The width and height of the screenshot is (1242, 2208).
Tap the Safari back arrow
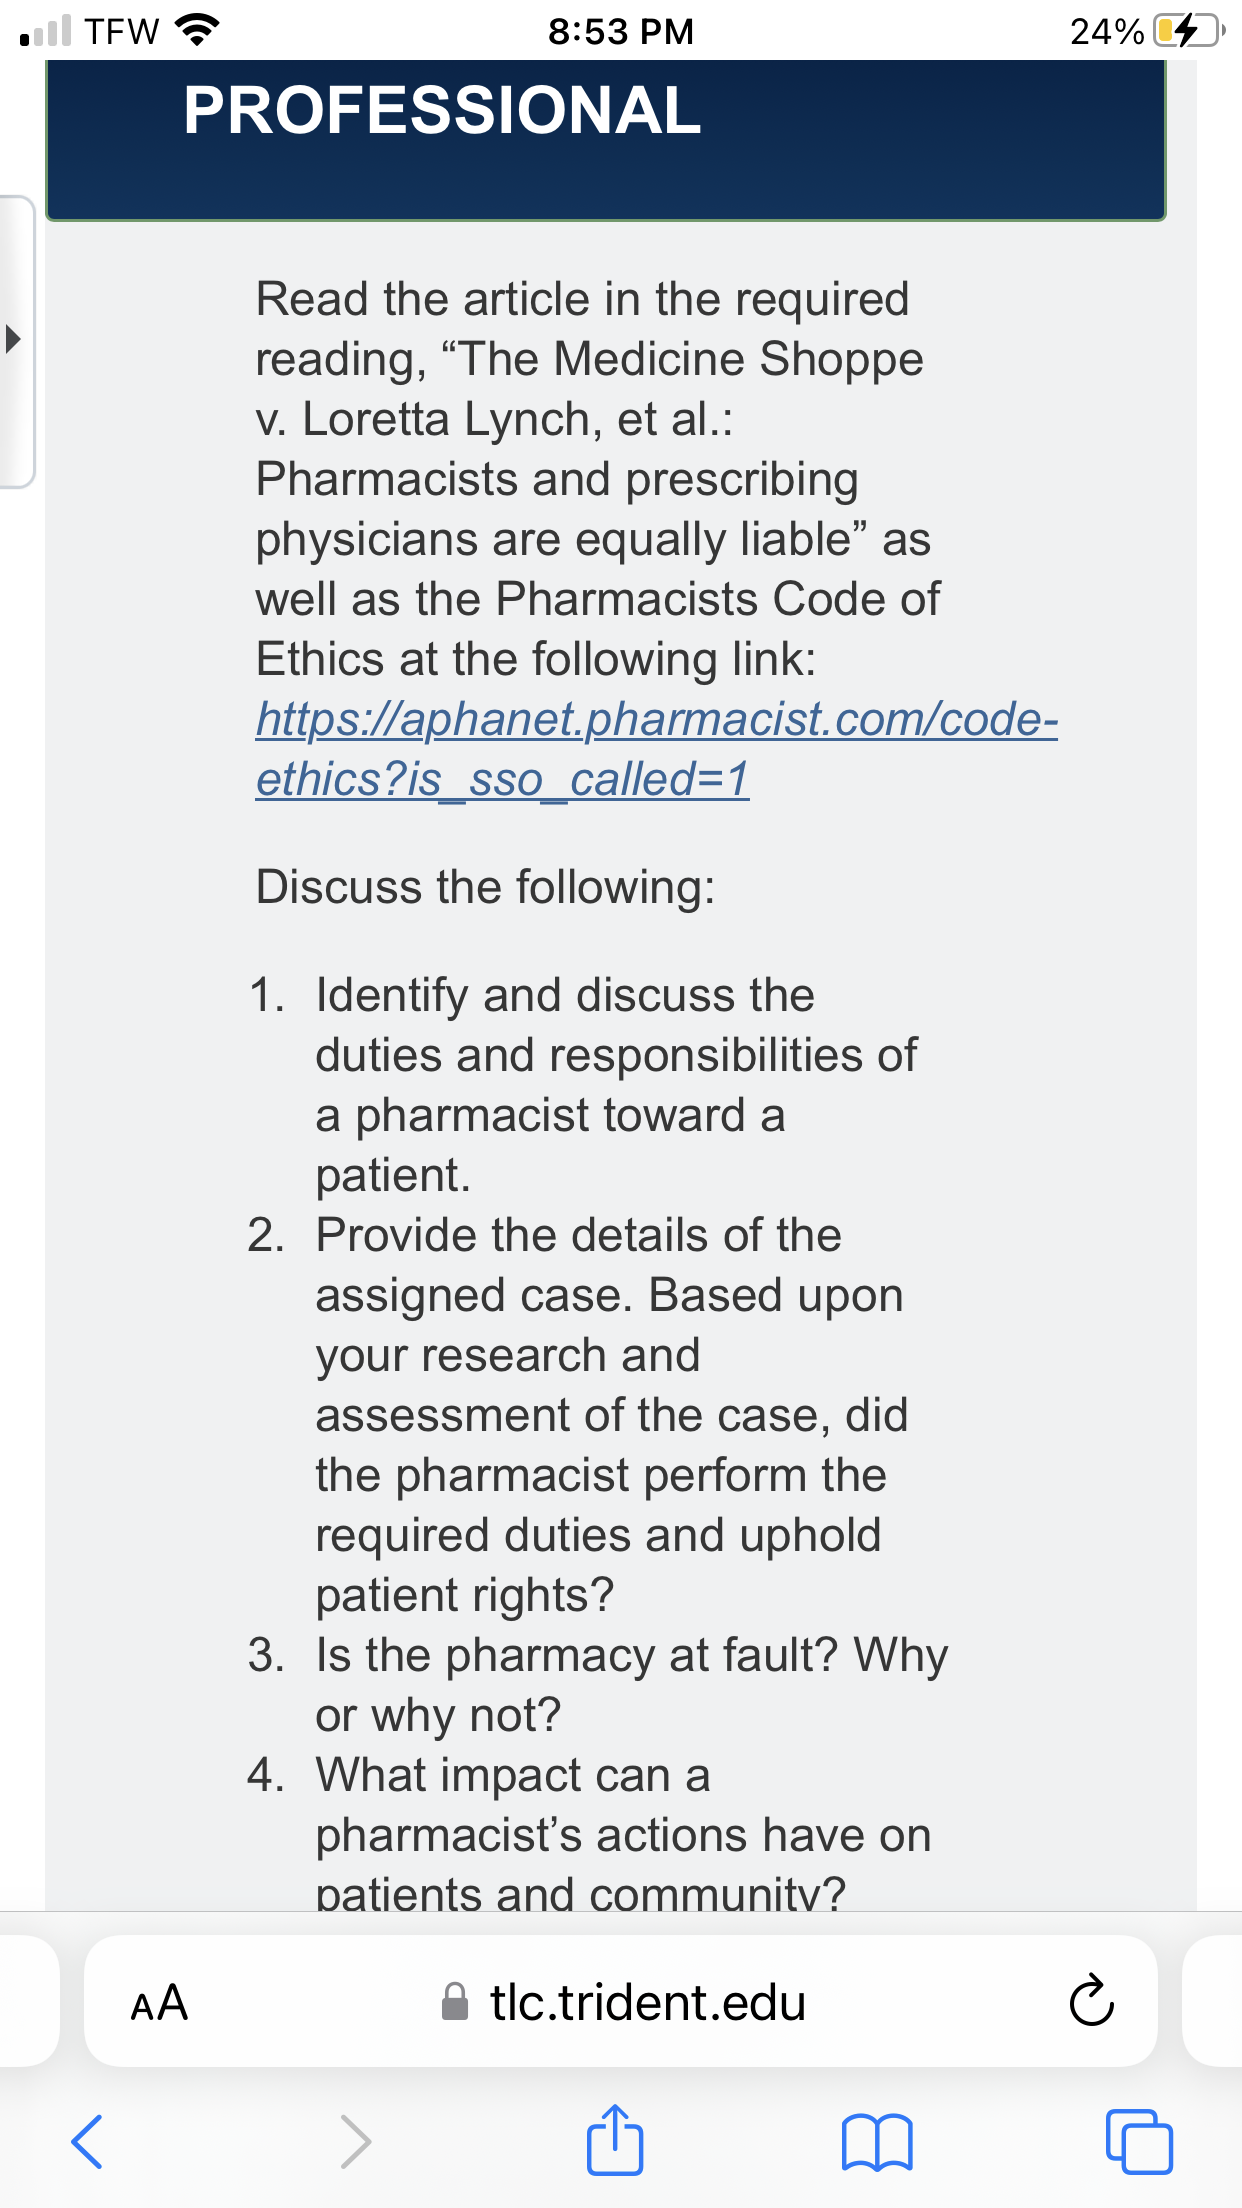[x=87, y=2141]
